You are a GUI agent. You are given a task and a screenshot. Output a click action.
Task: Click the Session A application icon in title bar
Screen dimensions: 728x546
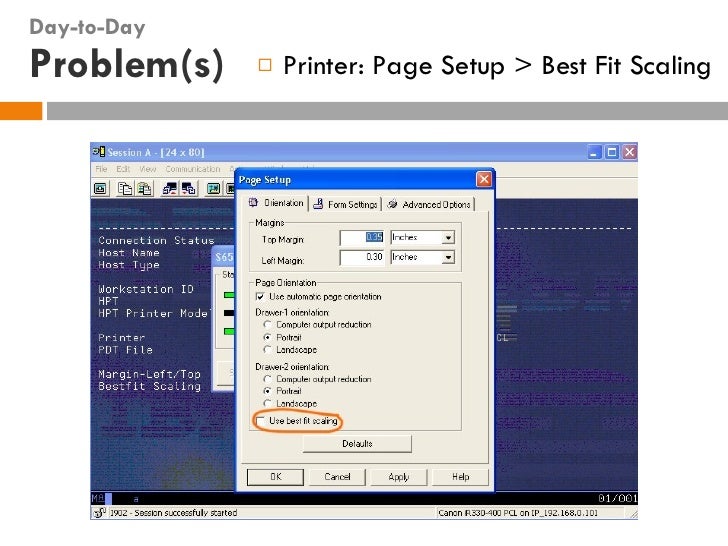99,152
